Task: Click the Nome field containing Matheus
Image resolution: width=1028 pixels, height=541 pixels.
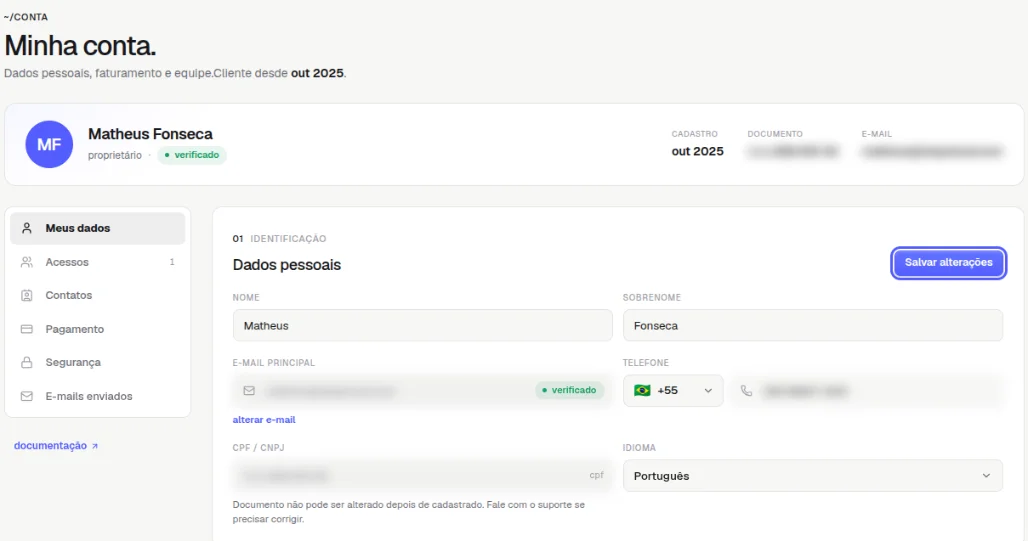Action: (422, 325)
